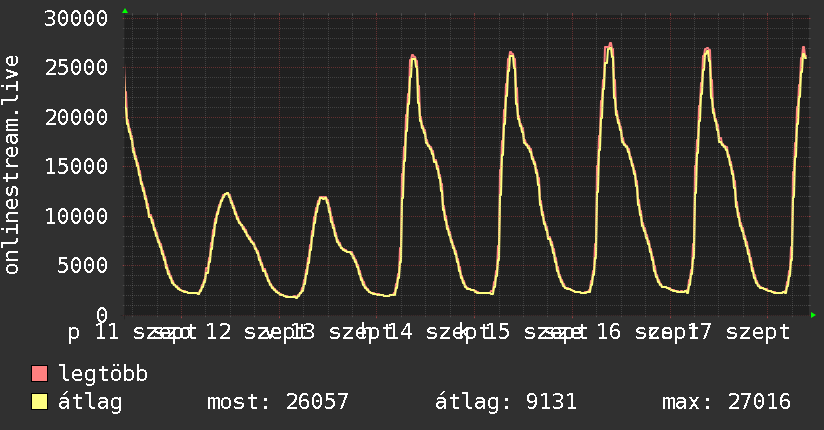Click the átlag: 9131 statistic
Image resolution: width=824 pixels, height=430 pixels.
click(x=506, y=402)
